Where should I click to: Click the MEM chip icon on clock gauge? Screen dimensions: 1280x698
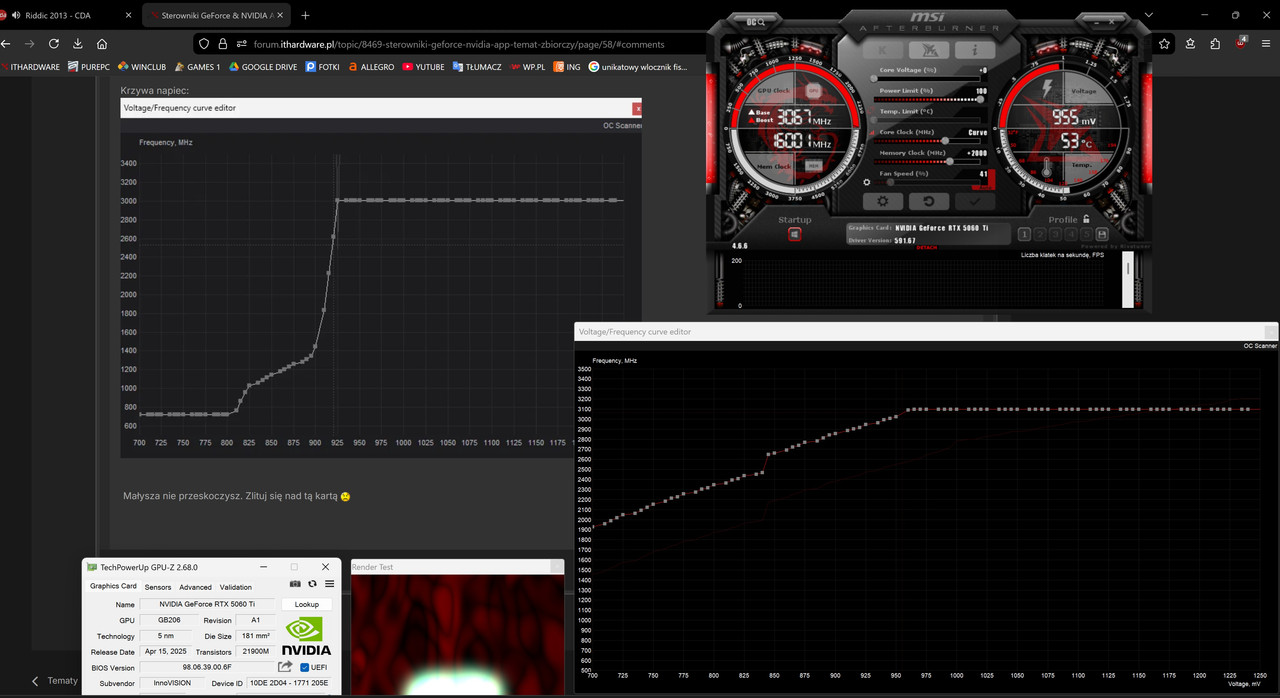click(814, 165)
